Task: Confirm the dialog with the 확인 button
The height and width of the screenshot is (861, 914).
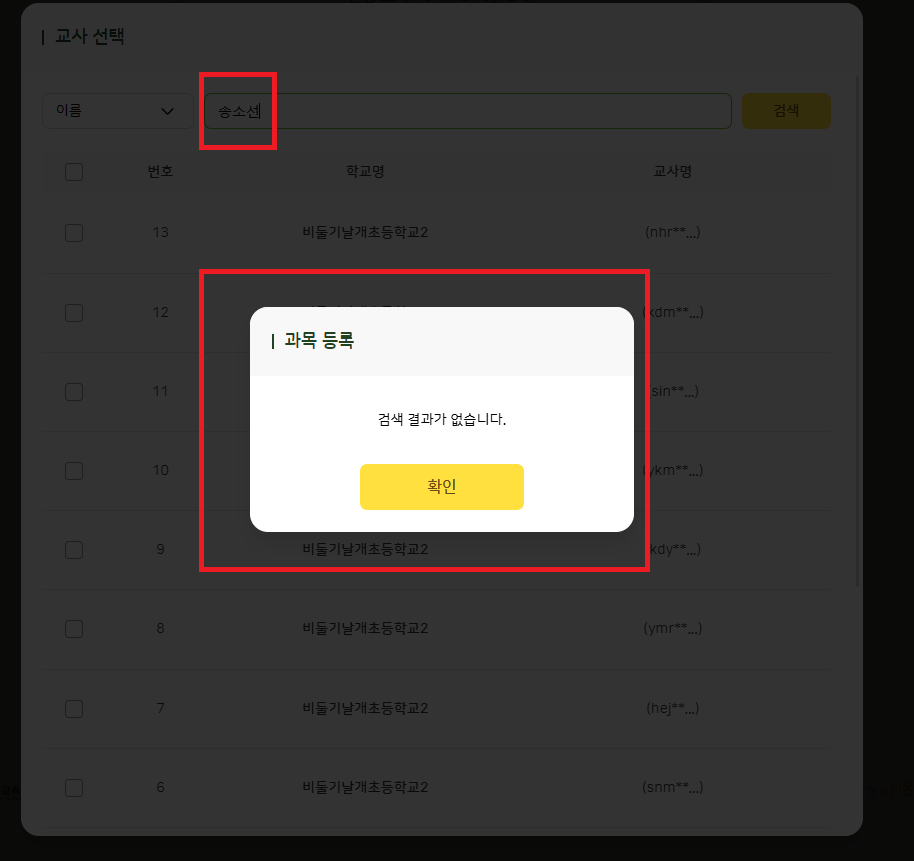Action: pyautogui.click(x=441, y=486)
